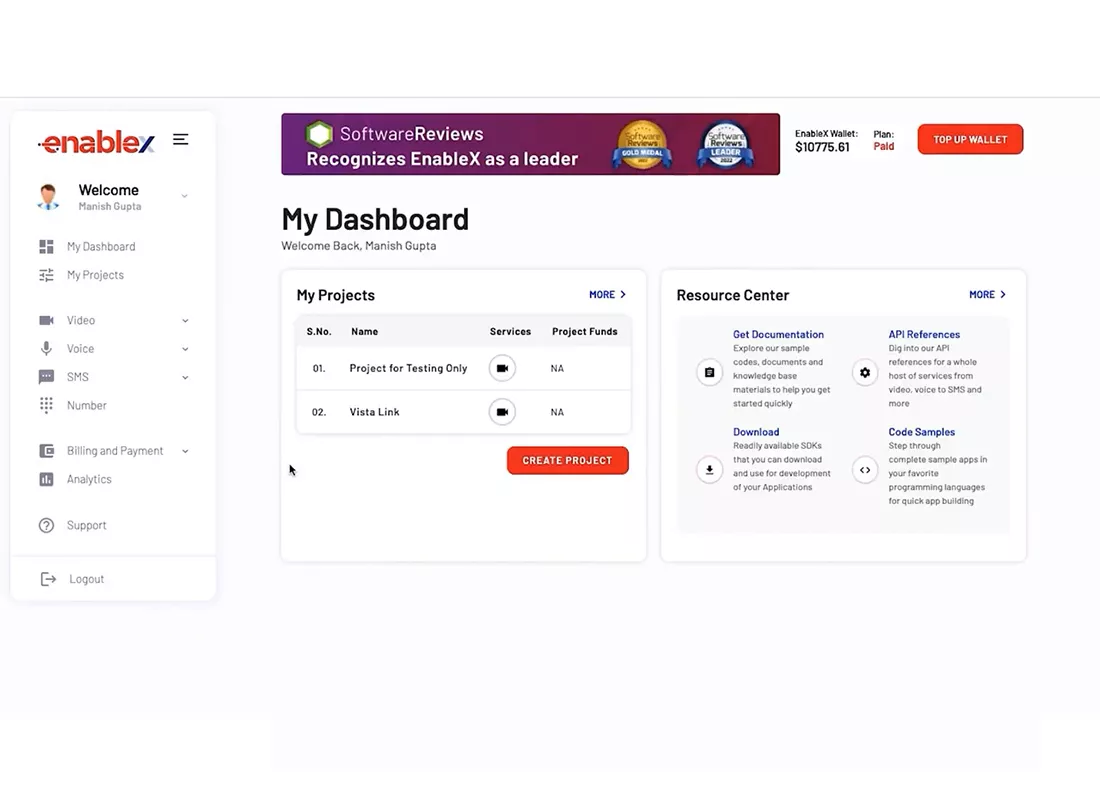The width and height of the screenshot is (1100, 810).
Task: Click MORE in My Projects card
Action: pos(608,295)
